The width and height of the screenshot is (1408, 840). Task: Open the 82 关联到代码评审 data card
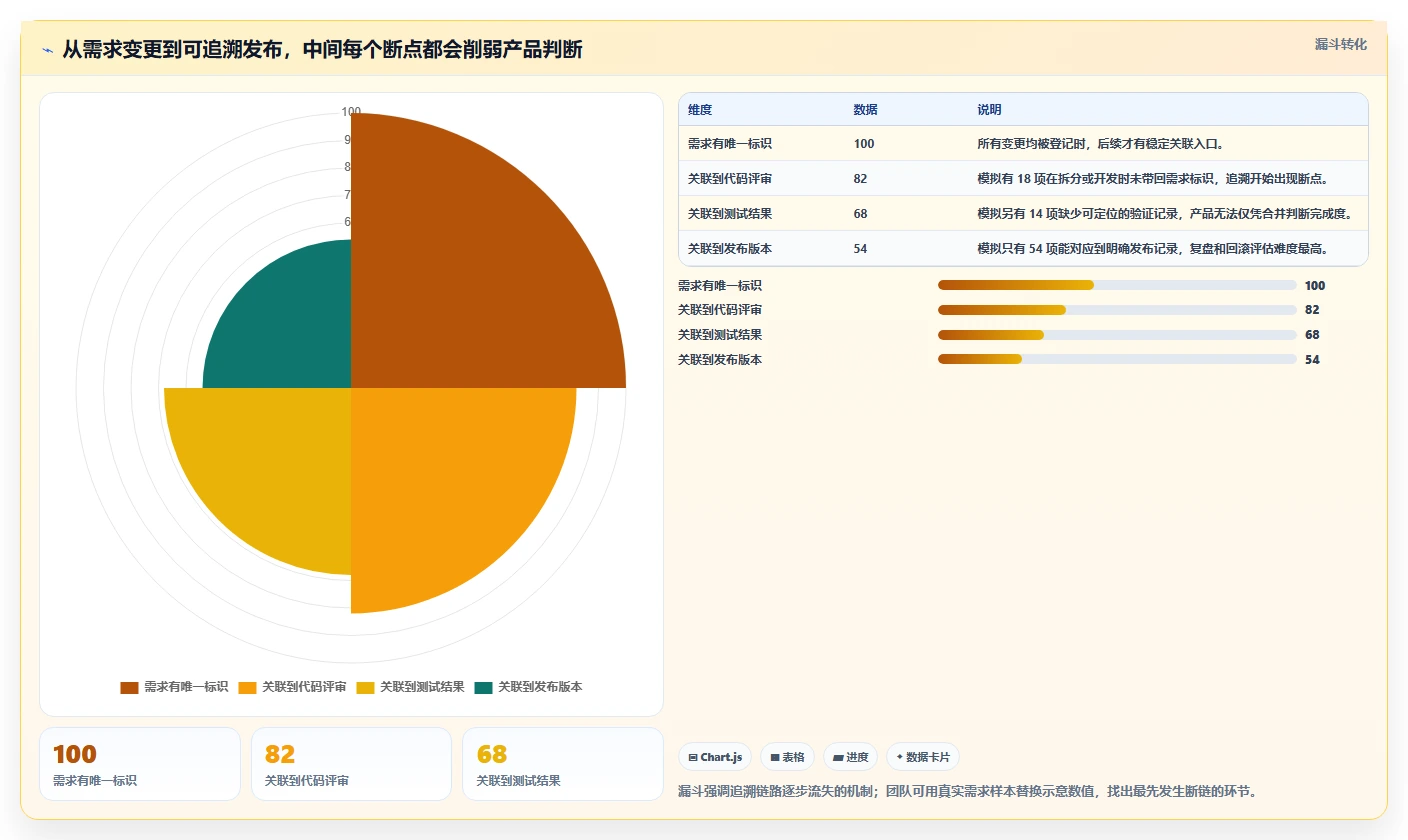pyautogui.click(x=351, y=764)
